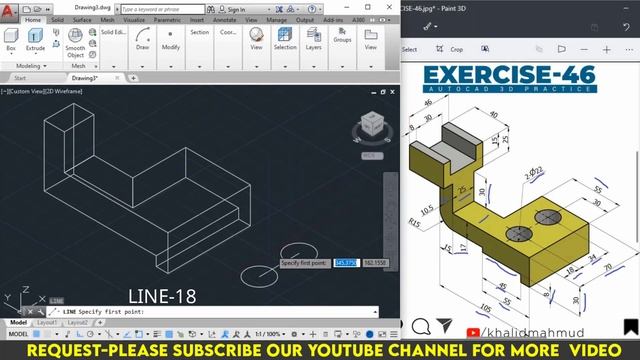The height and width of the screenshot is (360, 640).
Task: Open the Layers panel icon
Action: (x=313, y=39)
